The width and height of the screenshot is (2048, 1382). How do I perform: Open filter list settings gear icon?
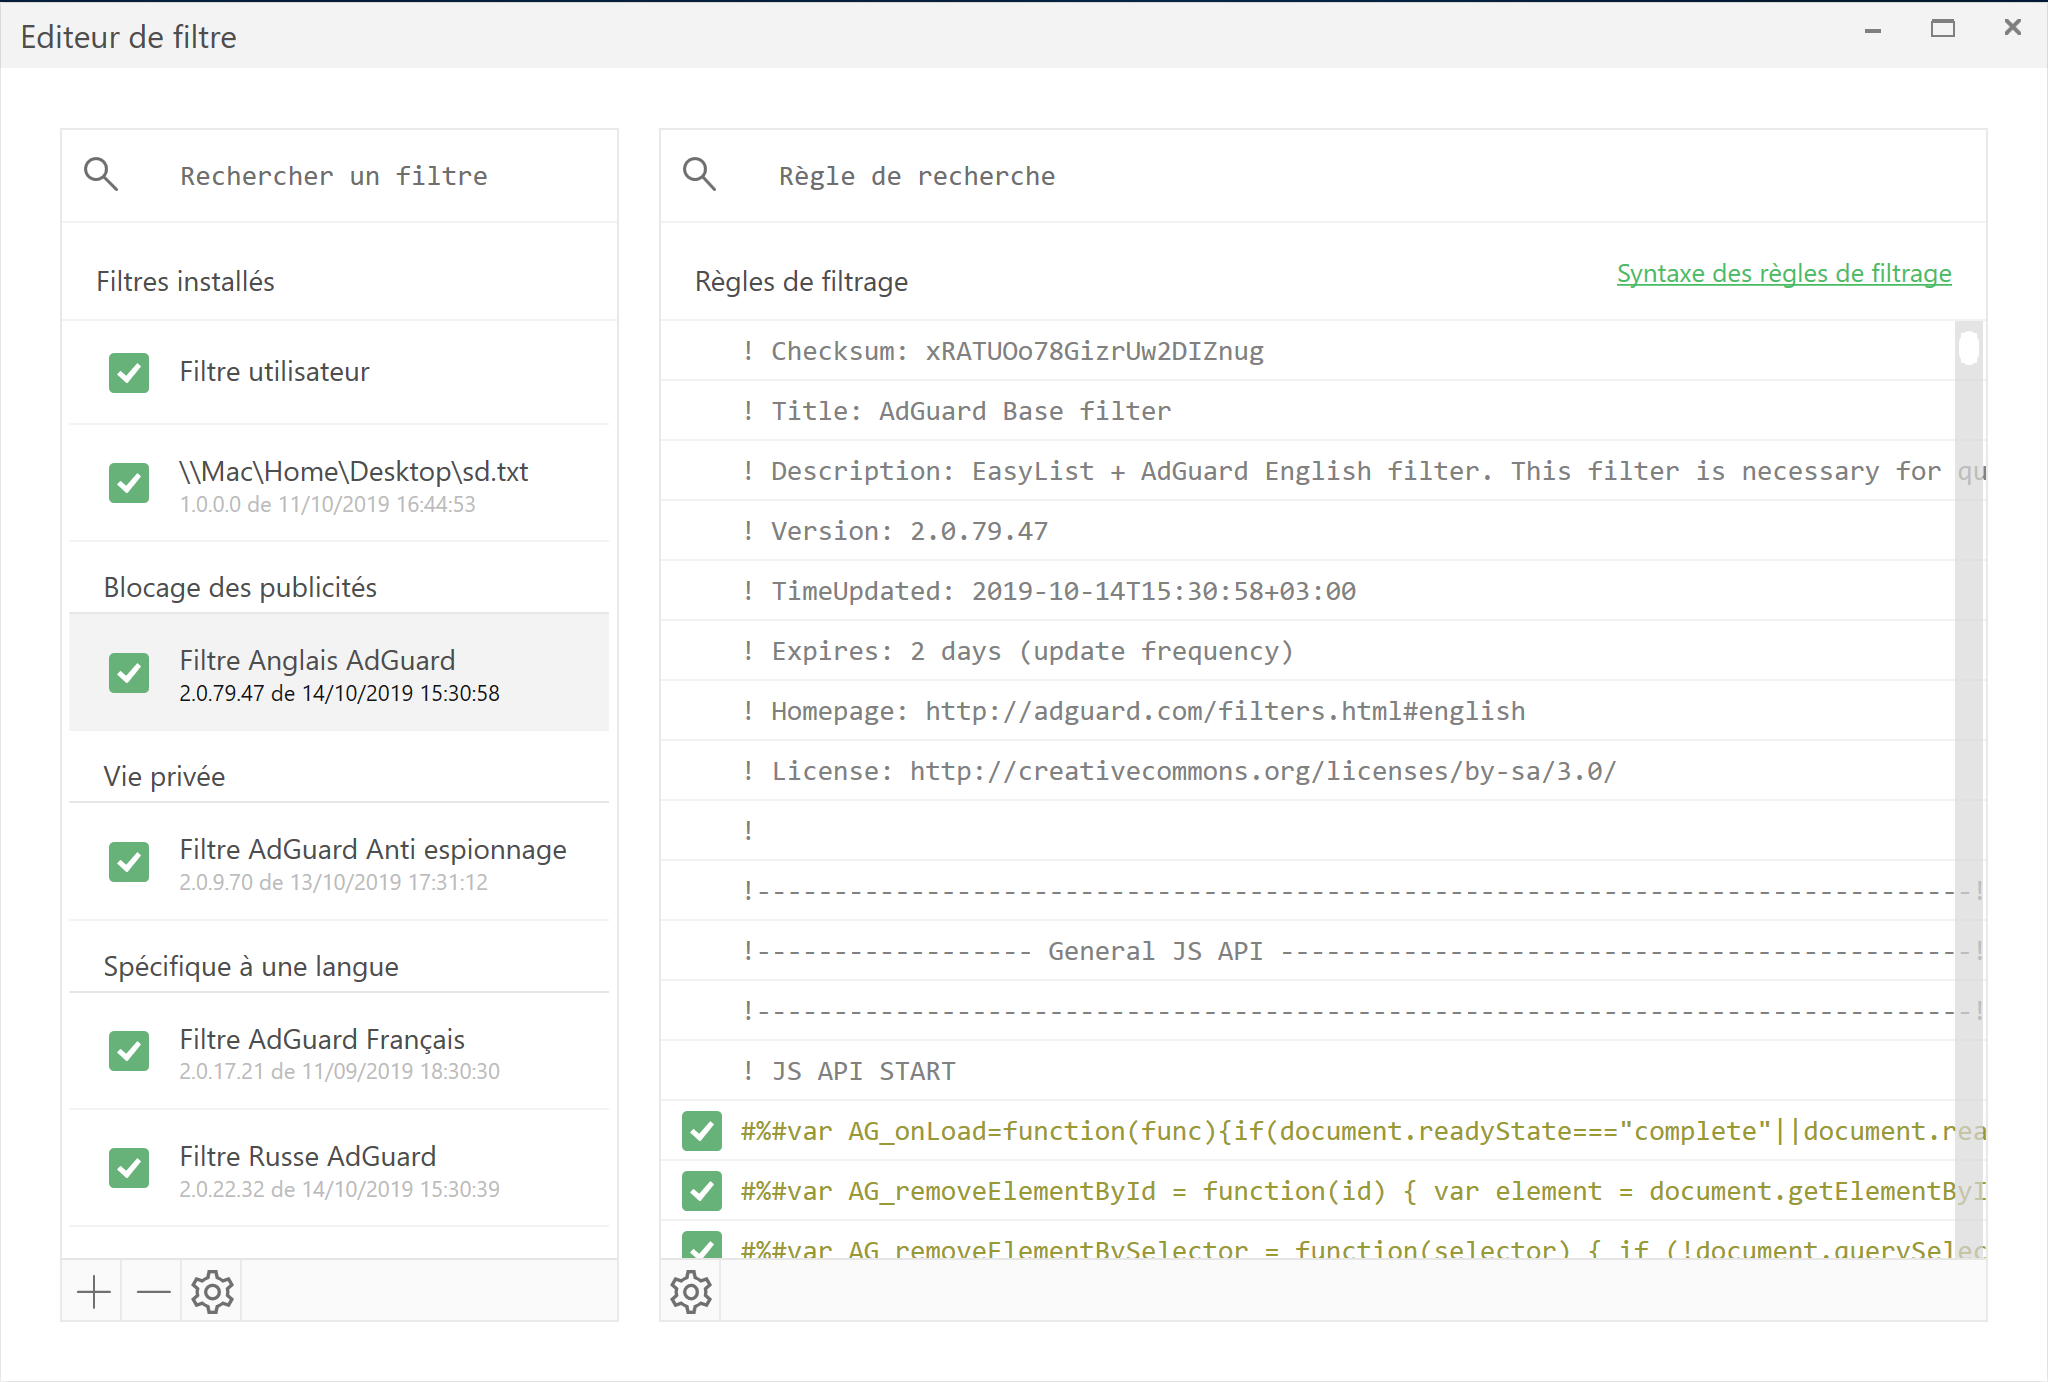(212, 1291)
